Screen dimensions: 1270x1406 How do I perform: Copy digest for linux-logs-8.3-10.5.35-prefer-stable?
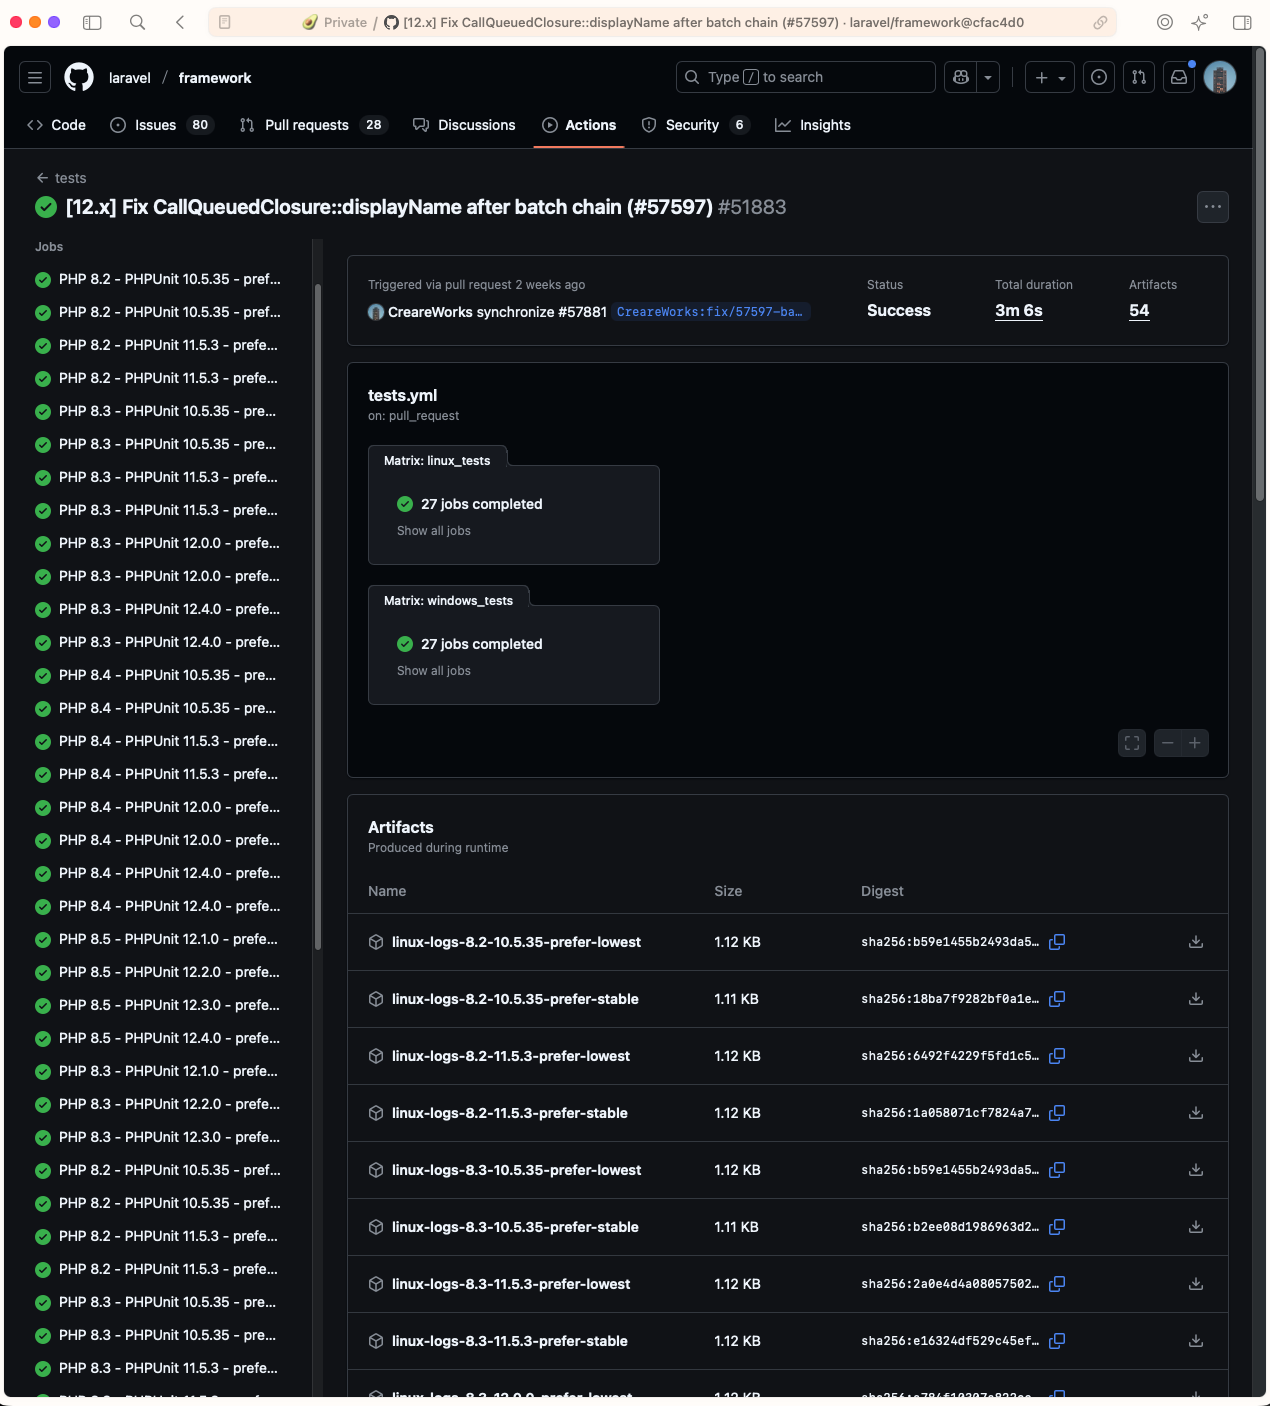tap(1057, 1227)
